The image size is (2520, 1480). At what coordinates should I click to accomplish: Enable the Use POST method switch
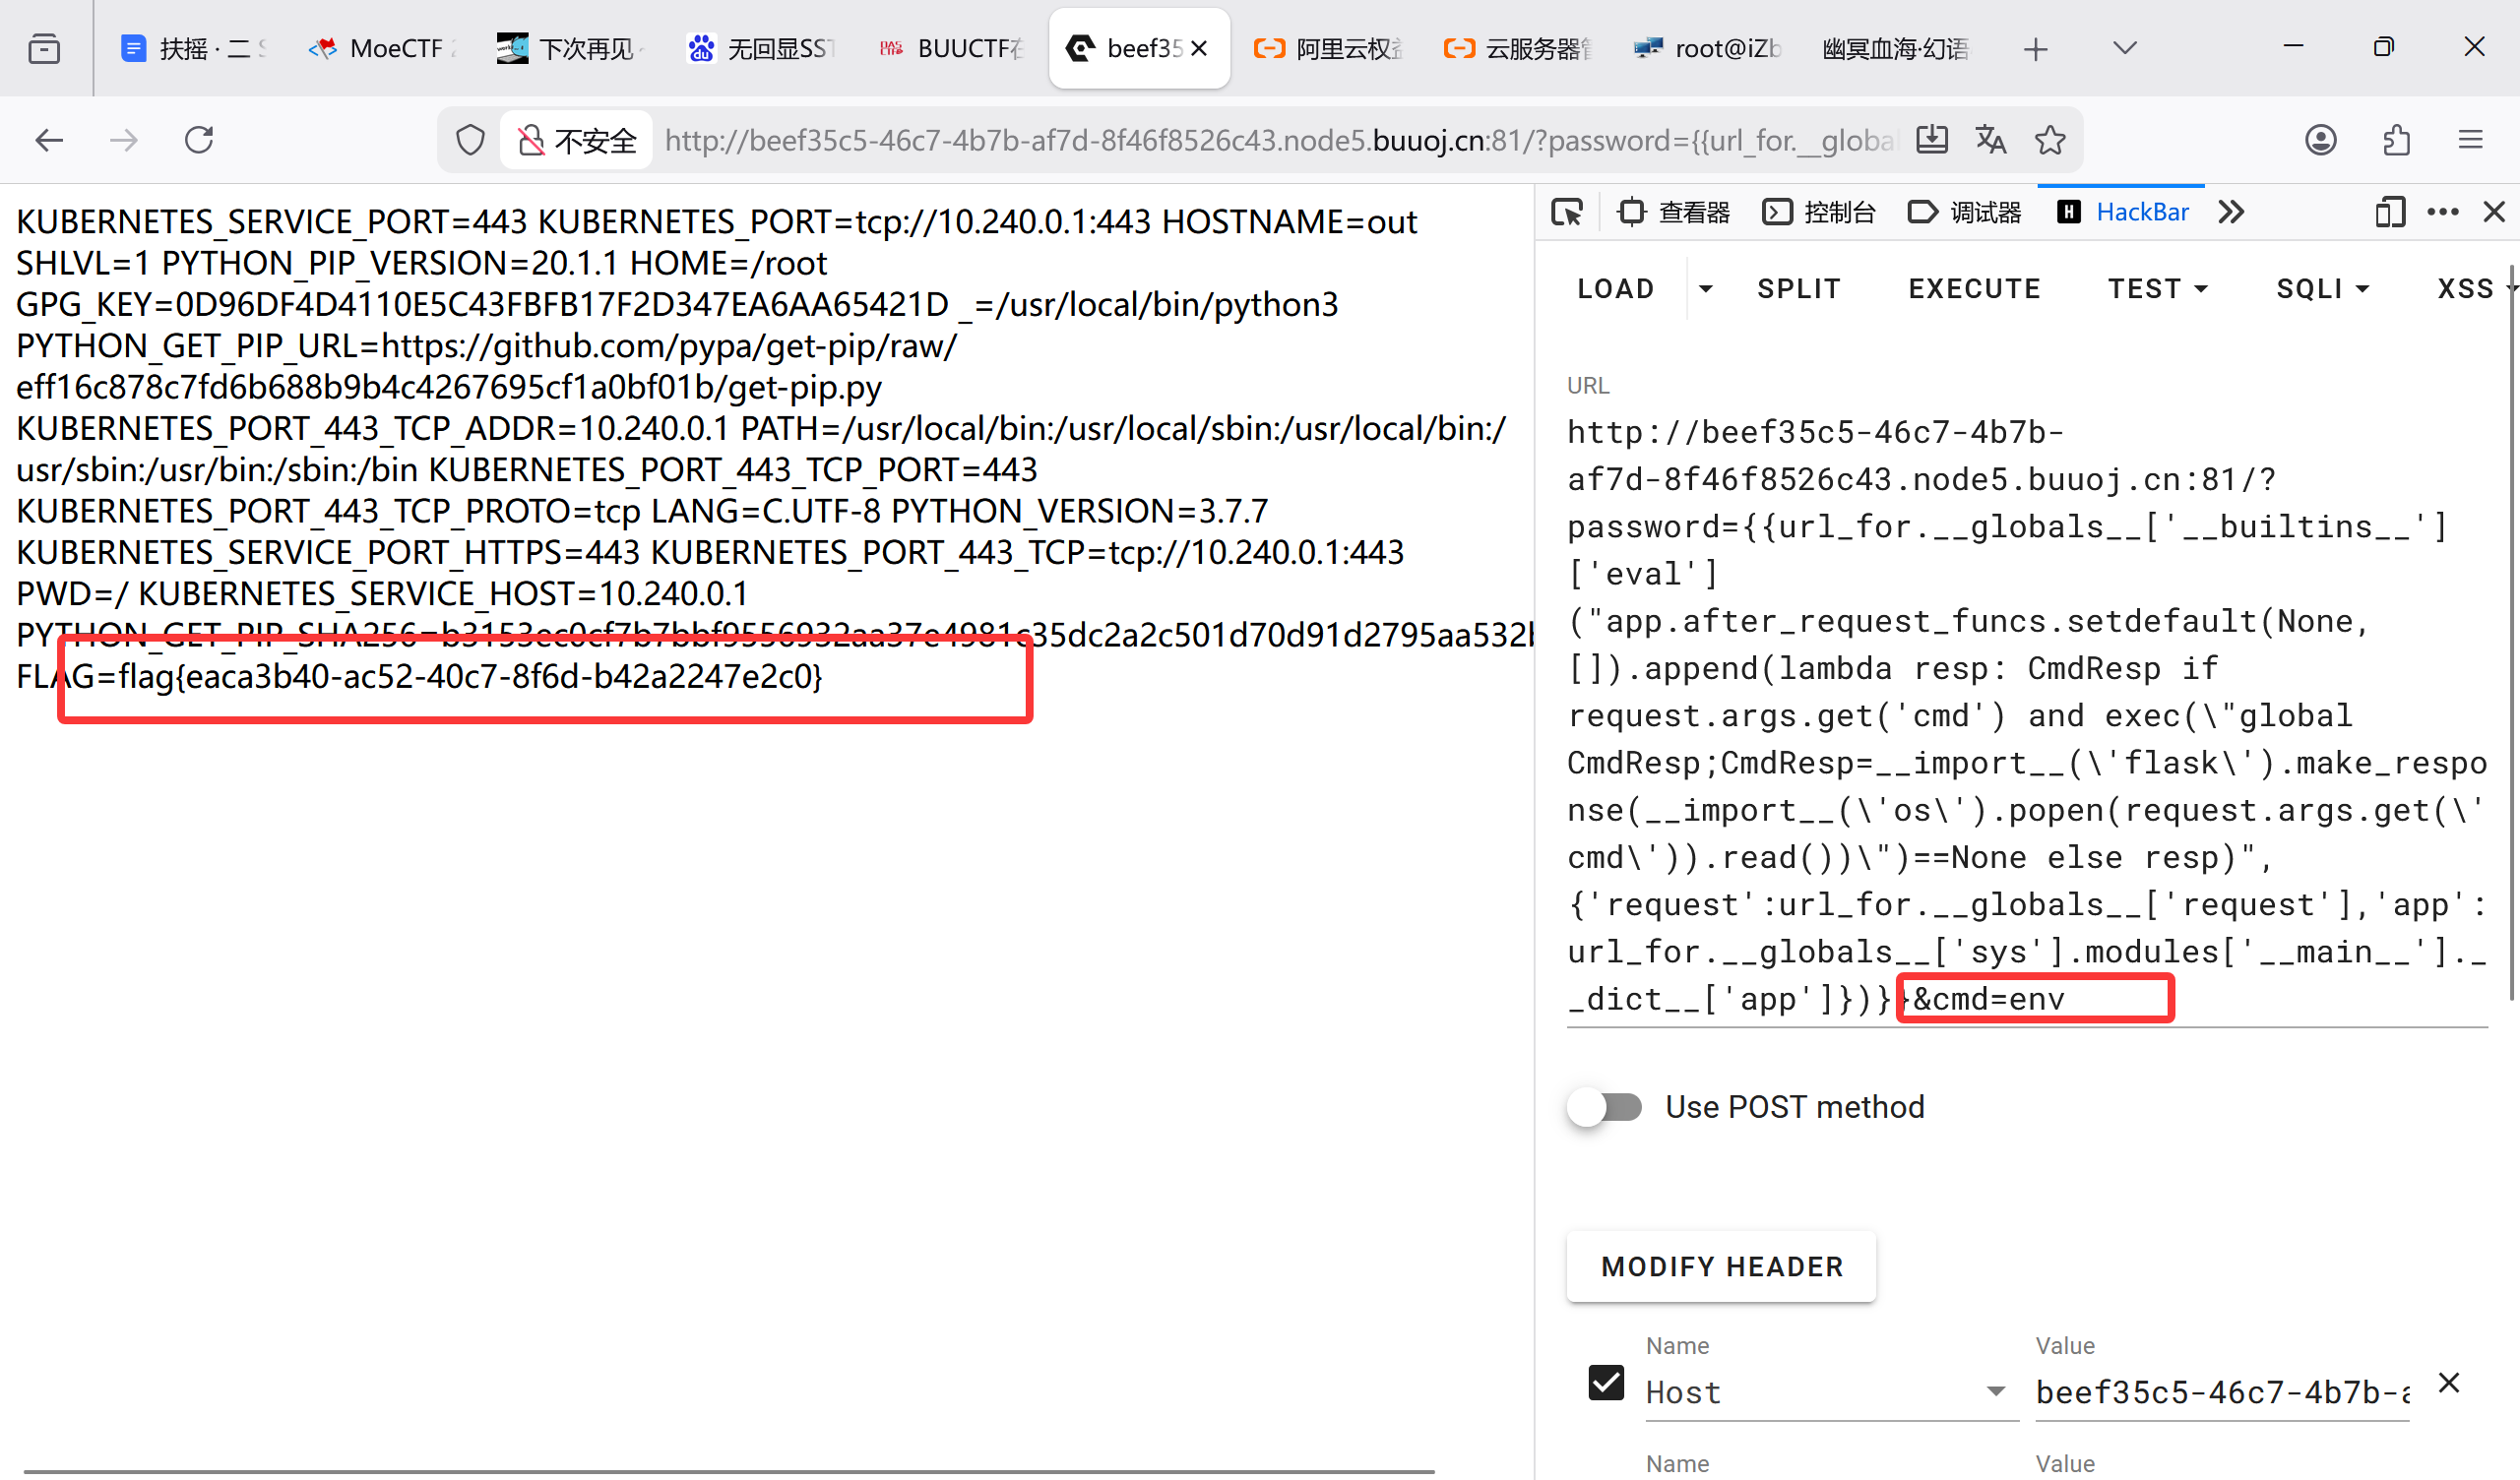pos(1605,1107)
